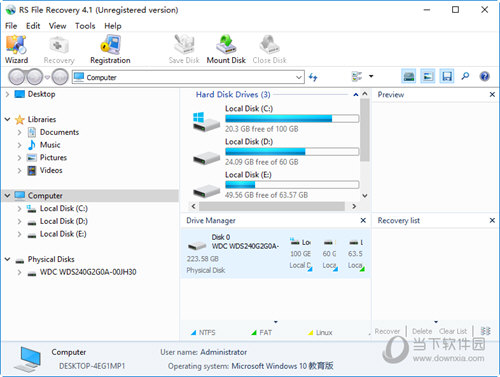The image size is (500, 377).
Task: Expand the WDC WDS240G2G0A-00JH30 node
Action: coord(19,272)
